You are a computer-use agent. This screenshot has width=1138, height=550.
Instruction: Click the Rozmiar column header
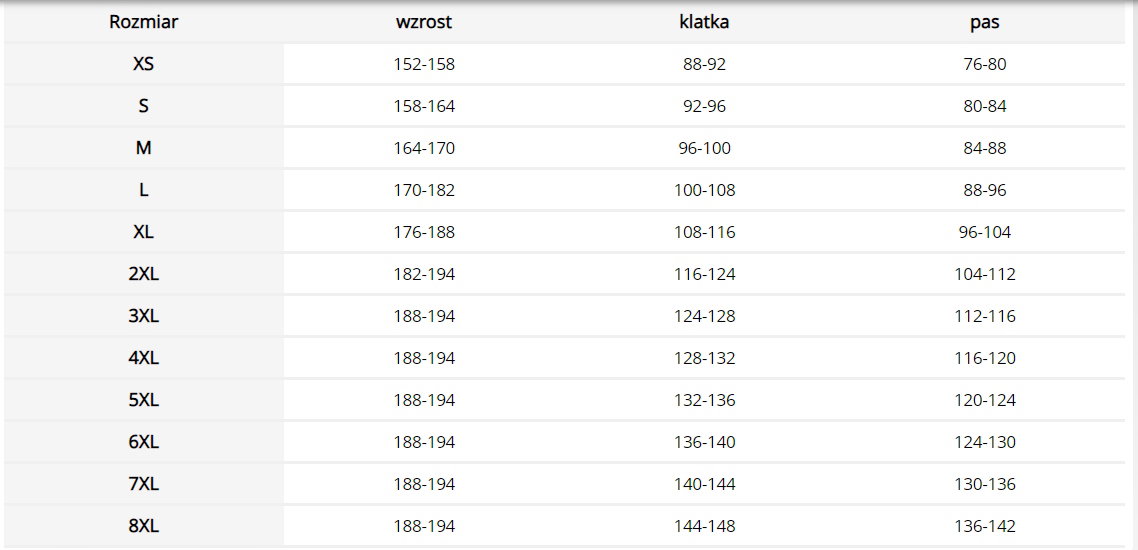click(x=144, y=22)
